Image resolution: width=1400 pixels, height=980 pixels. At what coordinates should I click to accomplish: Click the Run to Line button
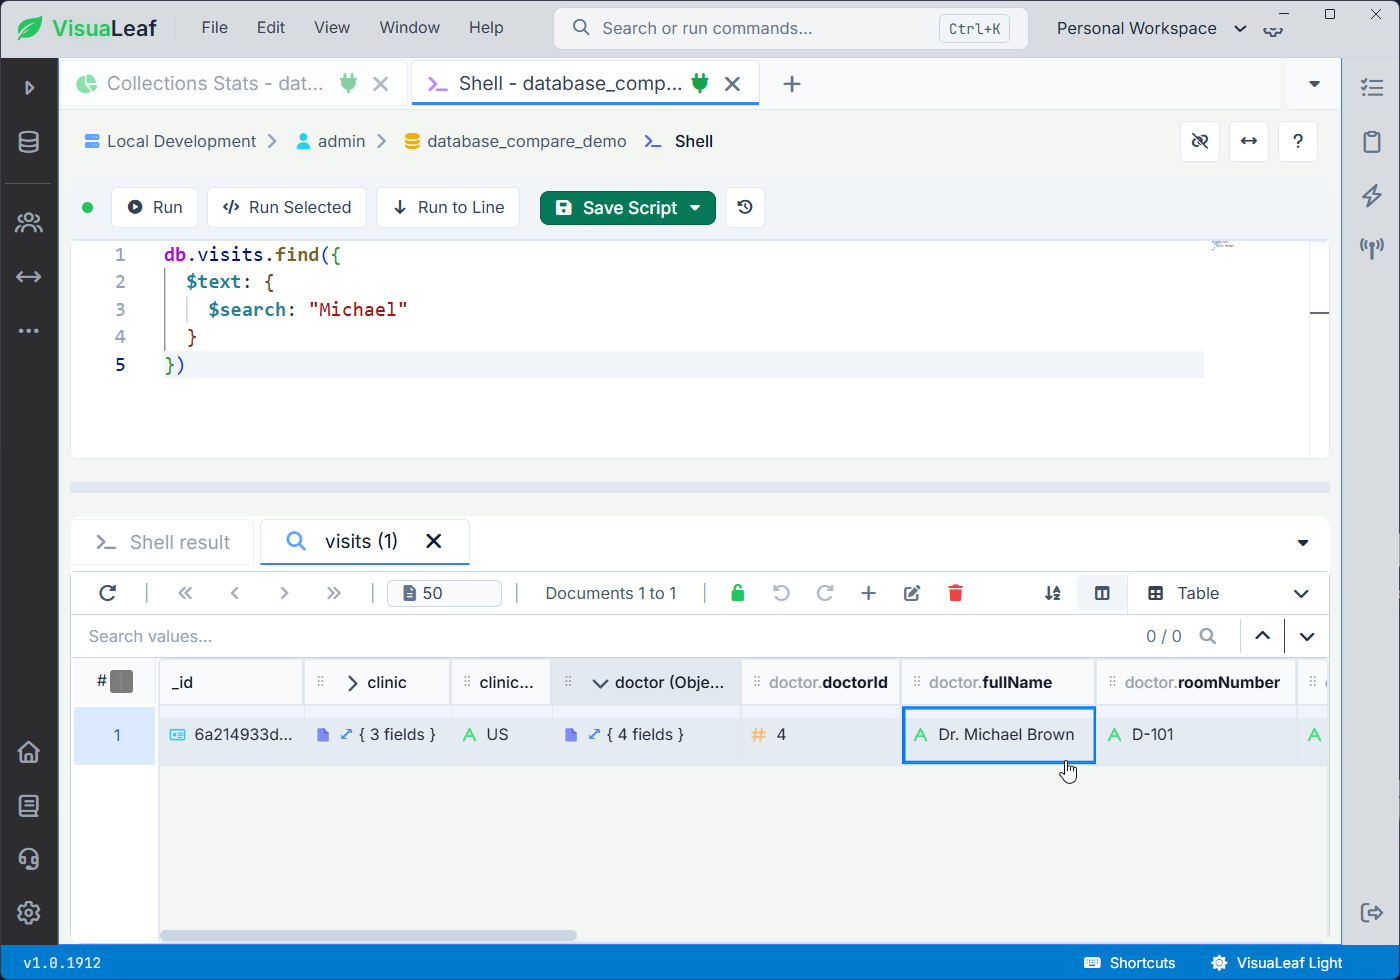[x=448, y=207]
